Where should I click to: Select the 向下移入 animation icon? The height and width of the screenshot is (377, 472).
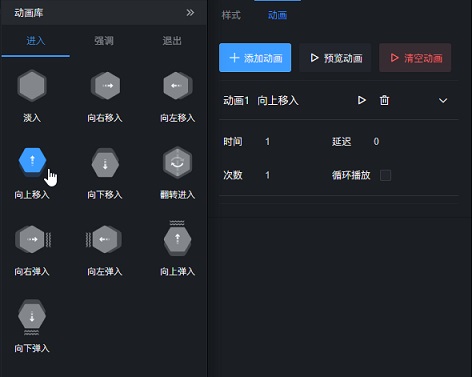click(105, 163)
